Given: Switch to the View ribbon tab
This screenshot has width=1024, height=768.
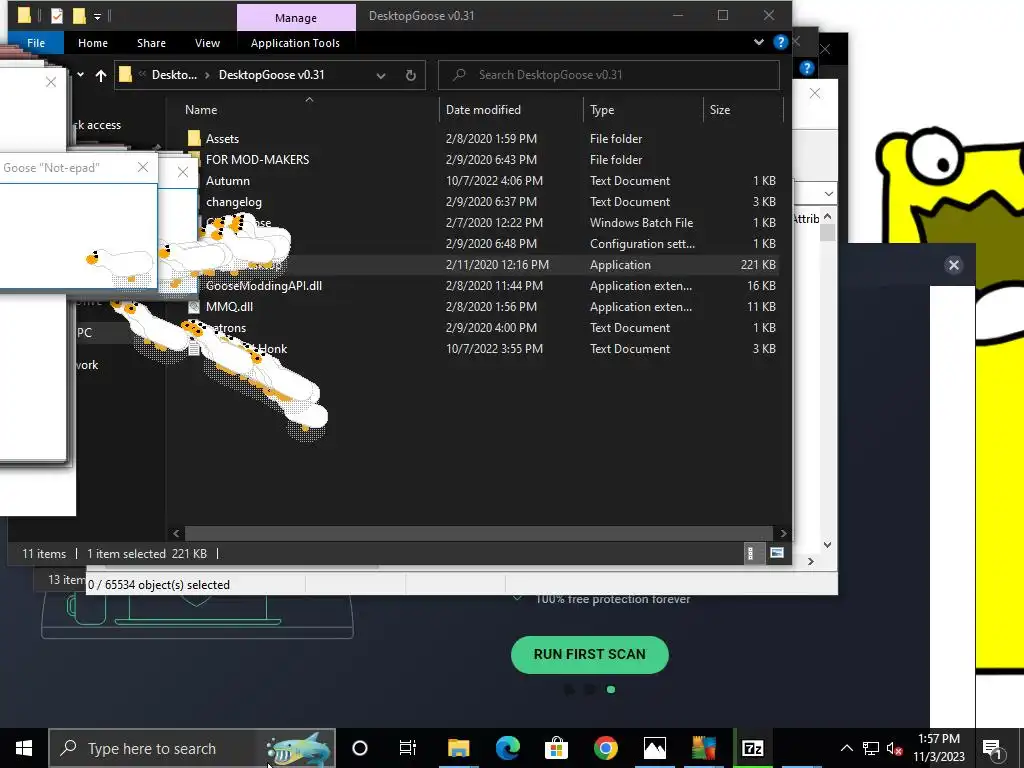Looking at the screenshot, I should [207, 43].
